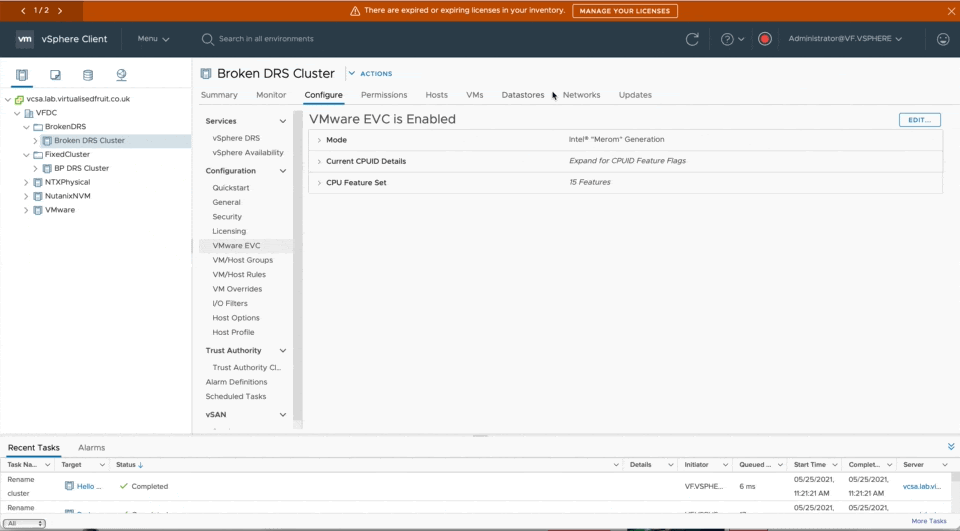Click the VFDC datacenter icon
The image size is (960, 531).
click(x=29, y=113)
